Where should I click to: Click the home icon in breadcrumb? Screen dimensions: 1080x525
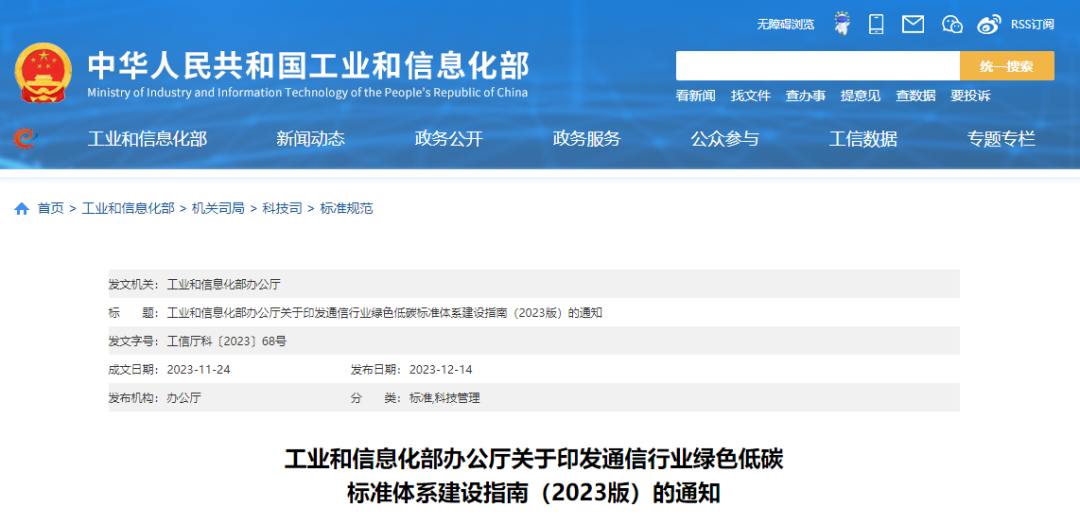pos(21,209)
